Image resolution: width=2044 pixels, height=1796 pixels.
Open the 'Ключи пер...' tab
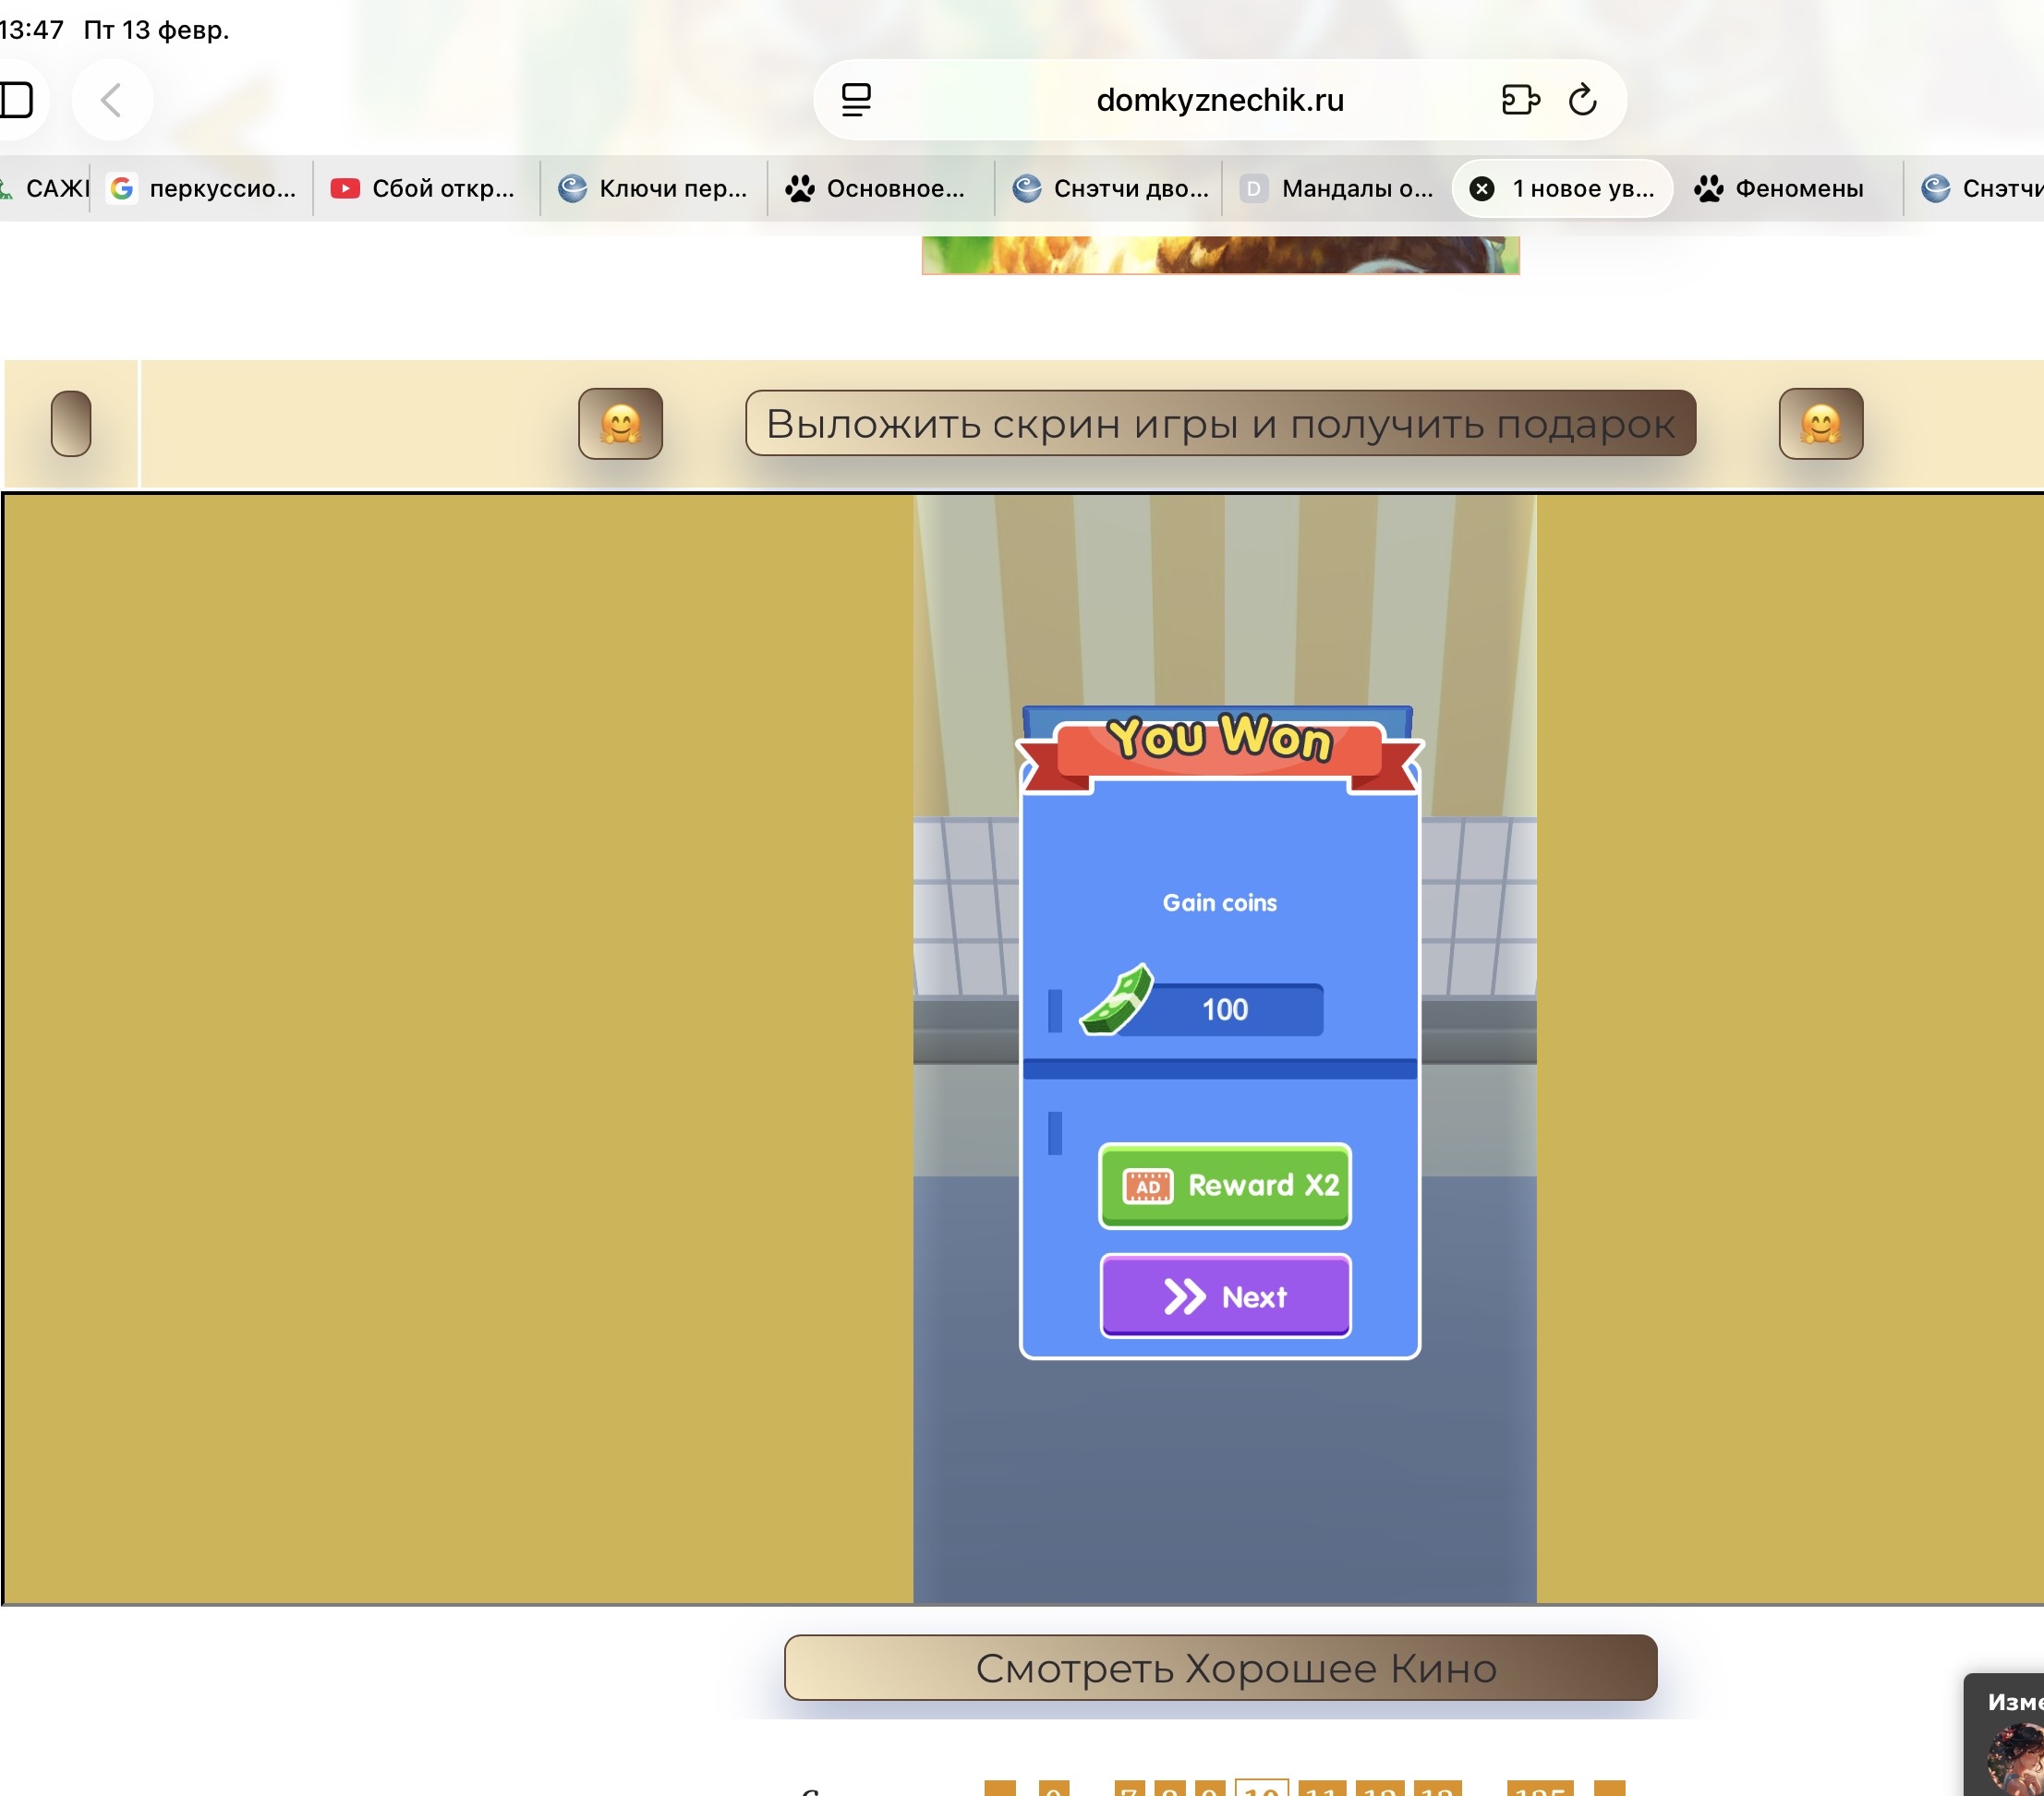655,189
